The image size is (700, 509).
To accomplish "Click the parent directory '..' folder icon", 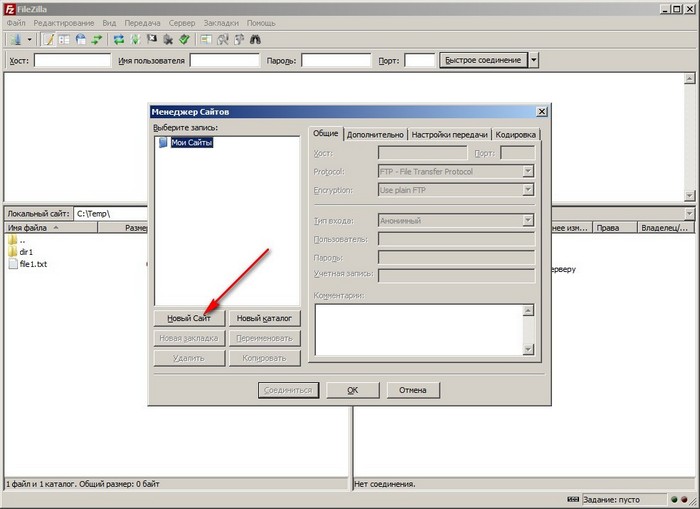I will pos(12,240).
